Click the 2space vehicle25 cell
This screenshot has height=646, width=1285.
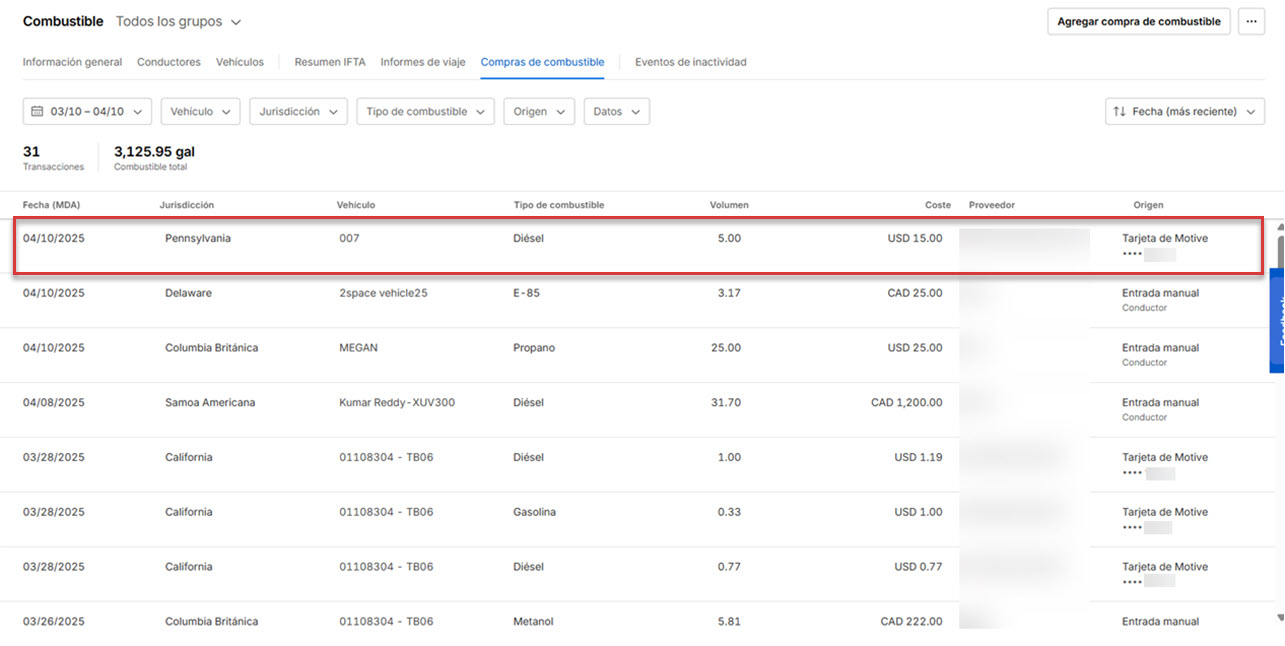pyautogui.click(x=384, y=293)
